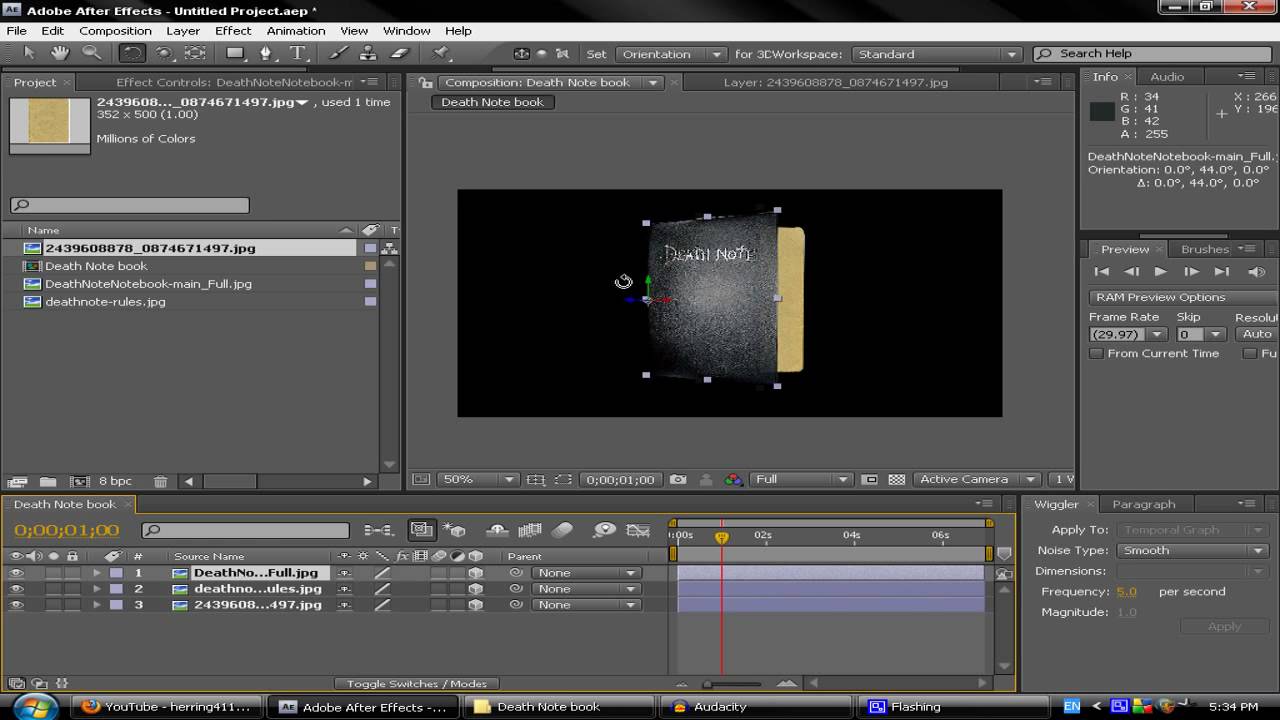Toggle the Frame Blending icon in timeline
This screenshot has height=720, width=1280.
[x=530, y=530]
